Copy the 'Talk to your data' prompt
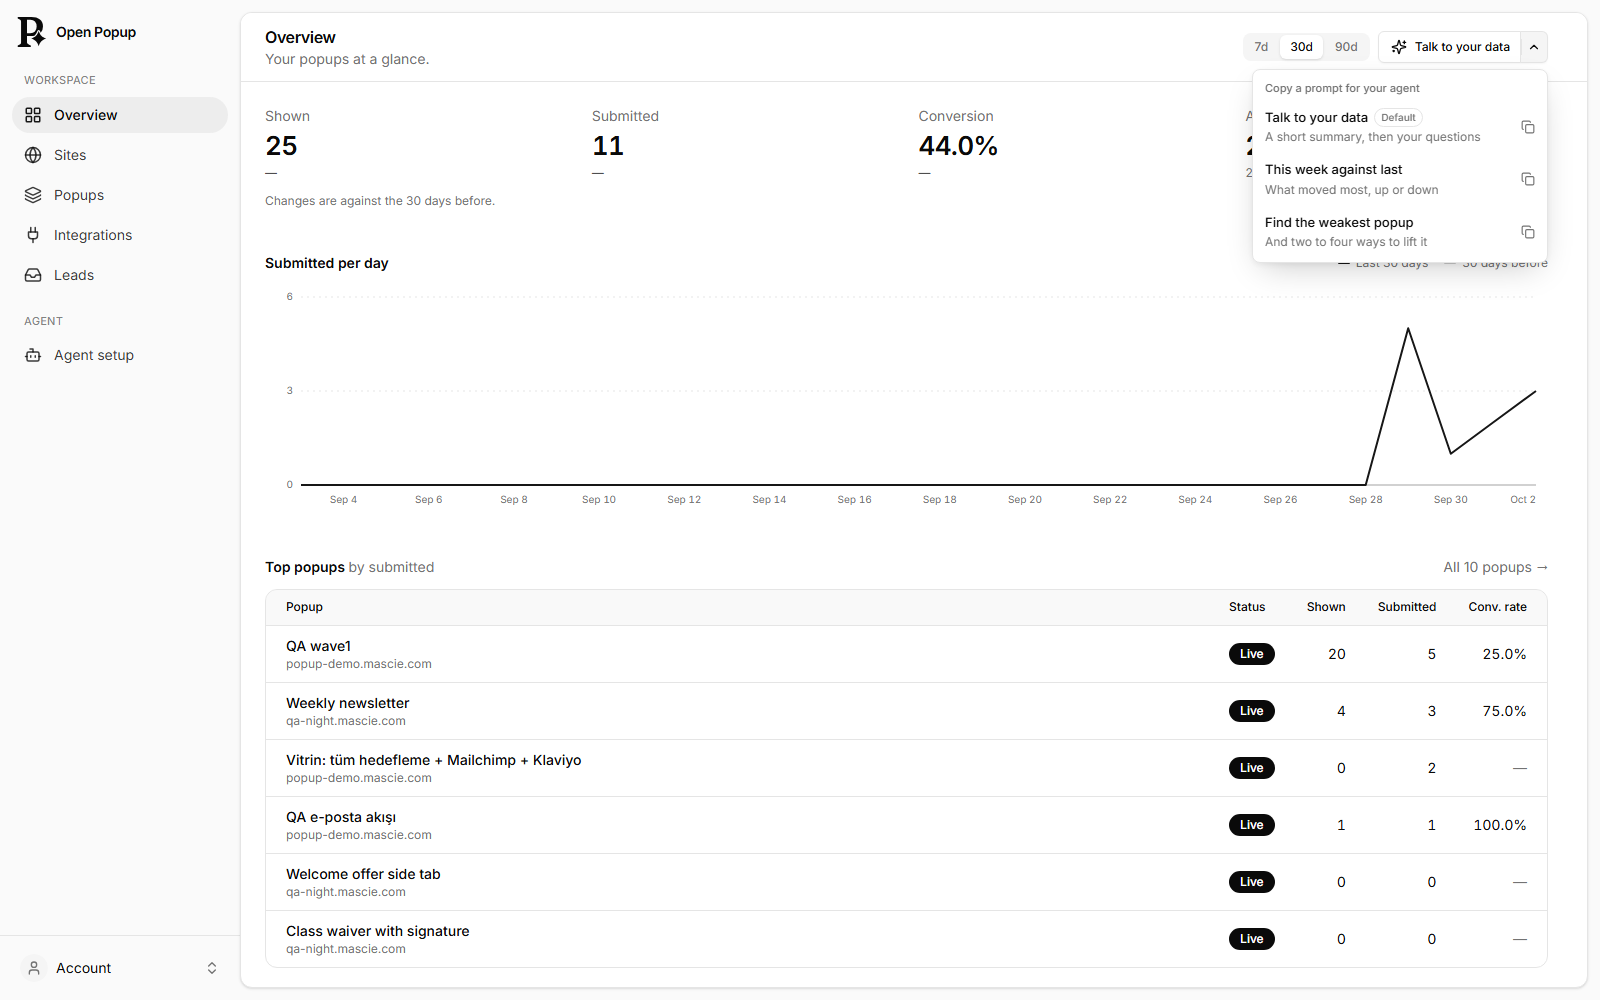This screenshot has height=1000, width=1600. [1528, 127]
